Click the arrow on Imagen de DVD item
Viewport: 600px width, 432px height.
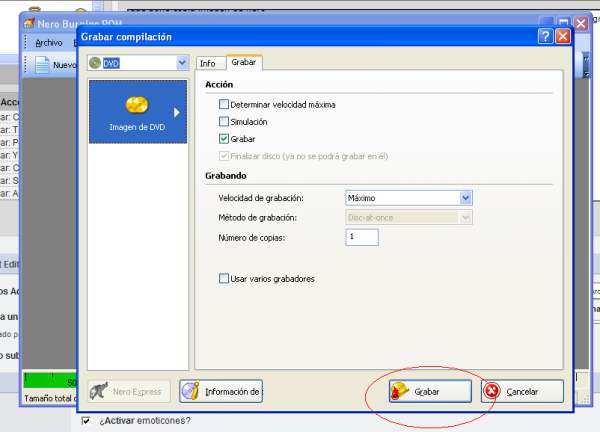coord(176,112)
